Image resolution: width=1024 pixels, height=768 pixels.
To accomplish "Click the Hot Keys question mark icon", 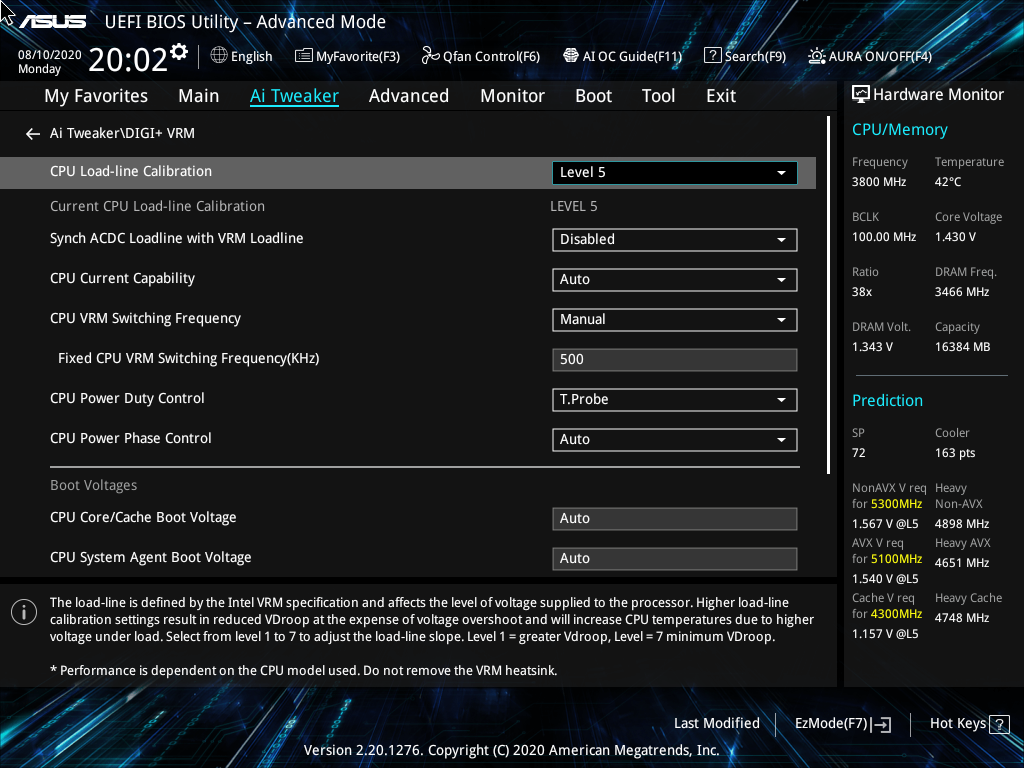I will tap(999, 724).
